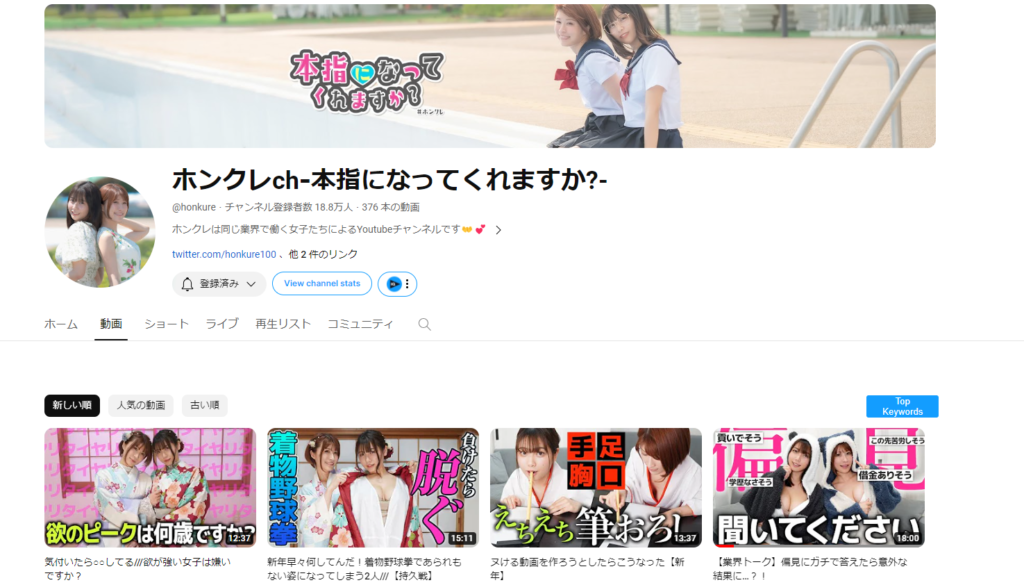This screenshot has height=585, width=1024.
Task: Click the three-dot icon beside the extension button
Action: (407, 284)
